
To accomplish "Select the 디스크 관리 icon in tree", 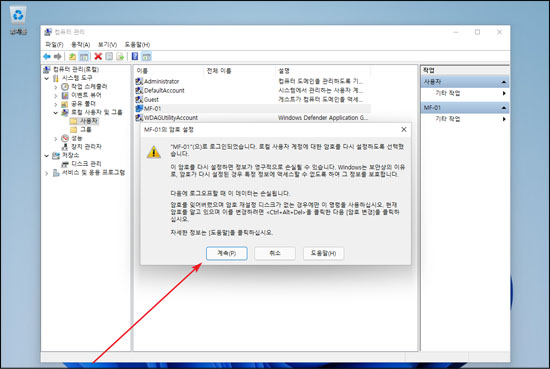I will tap(65, 164).
